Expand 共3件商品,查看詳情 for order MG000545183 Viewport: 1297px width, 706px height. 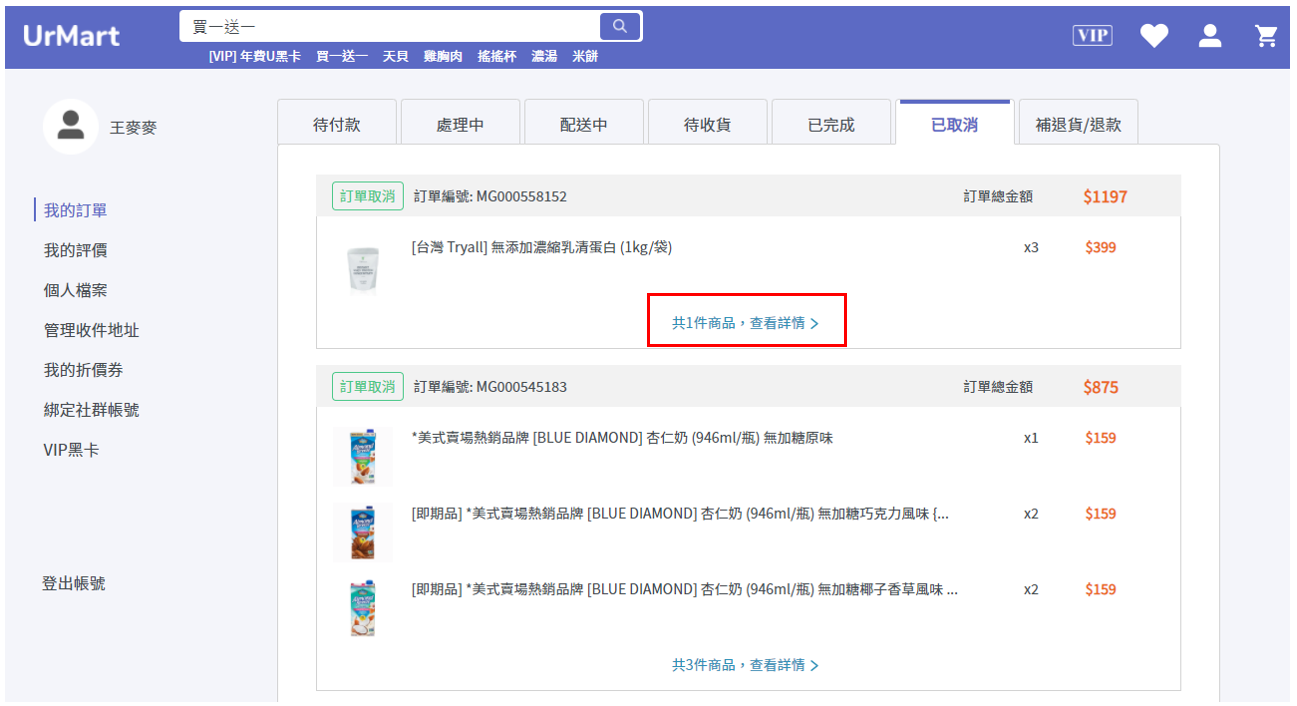[x=746, y=665]
